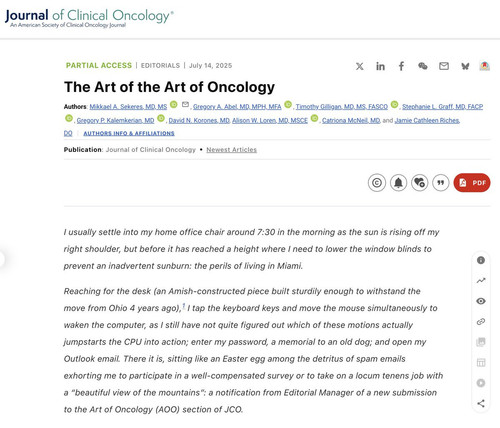The width and height of the screenshot is (500, 428).
Task: Email this article envelope icon
Action: click(x=444, y=66)
